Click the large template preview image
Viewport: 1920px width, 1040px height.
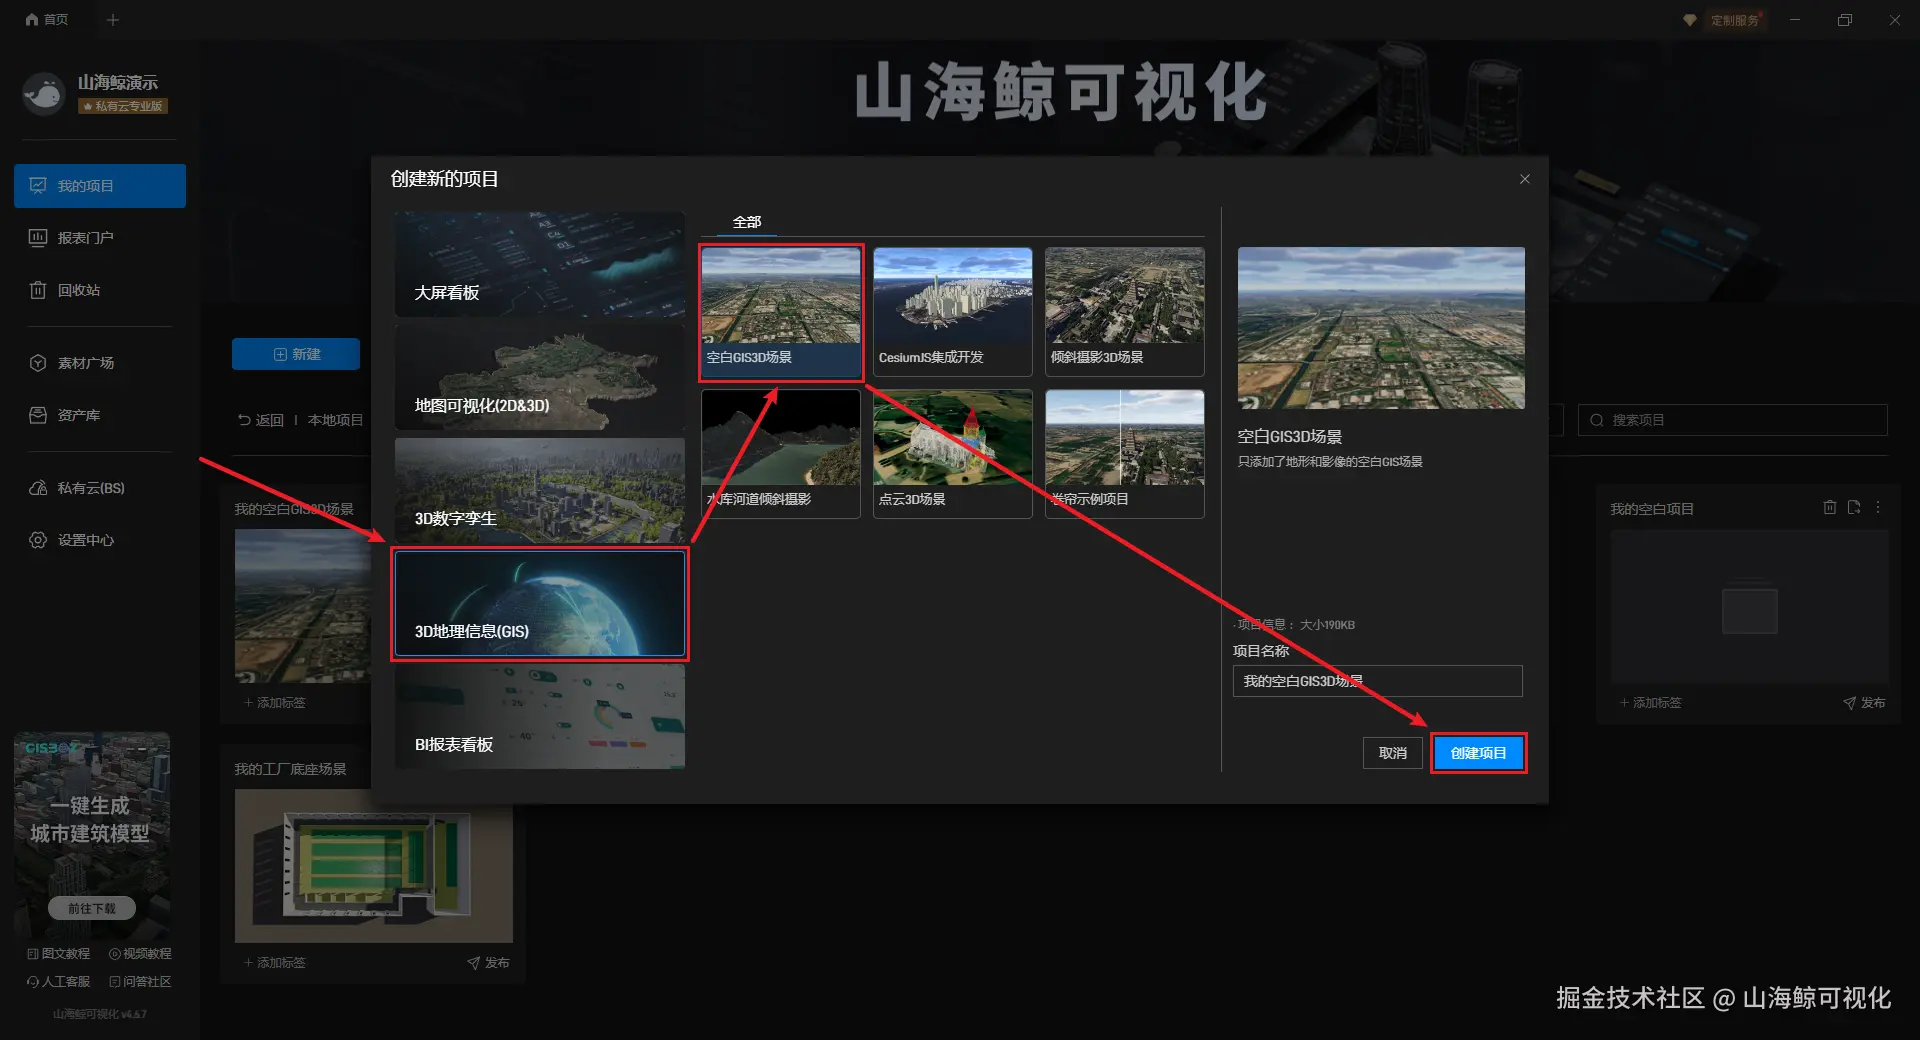[x=1381, y=328]
